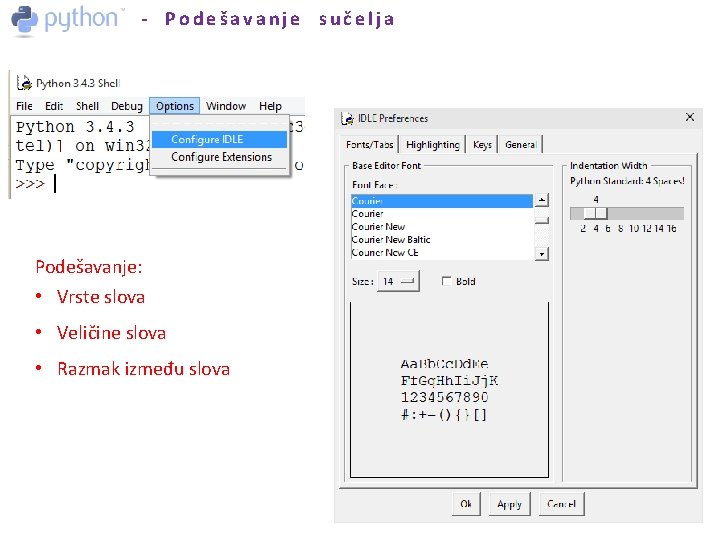Select Courier New Baltic font
The height and width of the screenshot is (540, 720).
coord(442,239)
